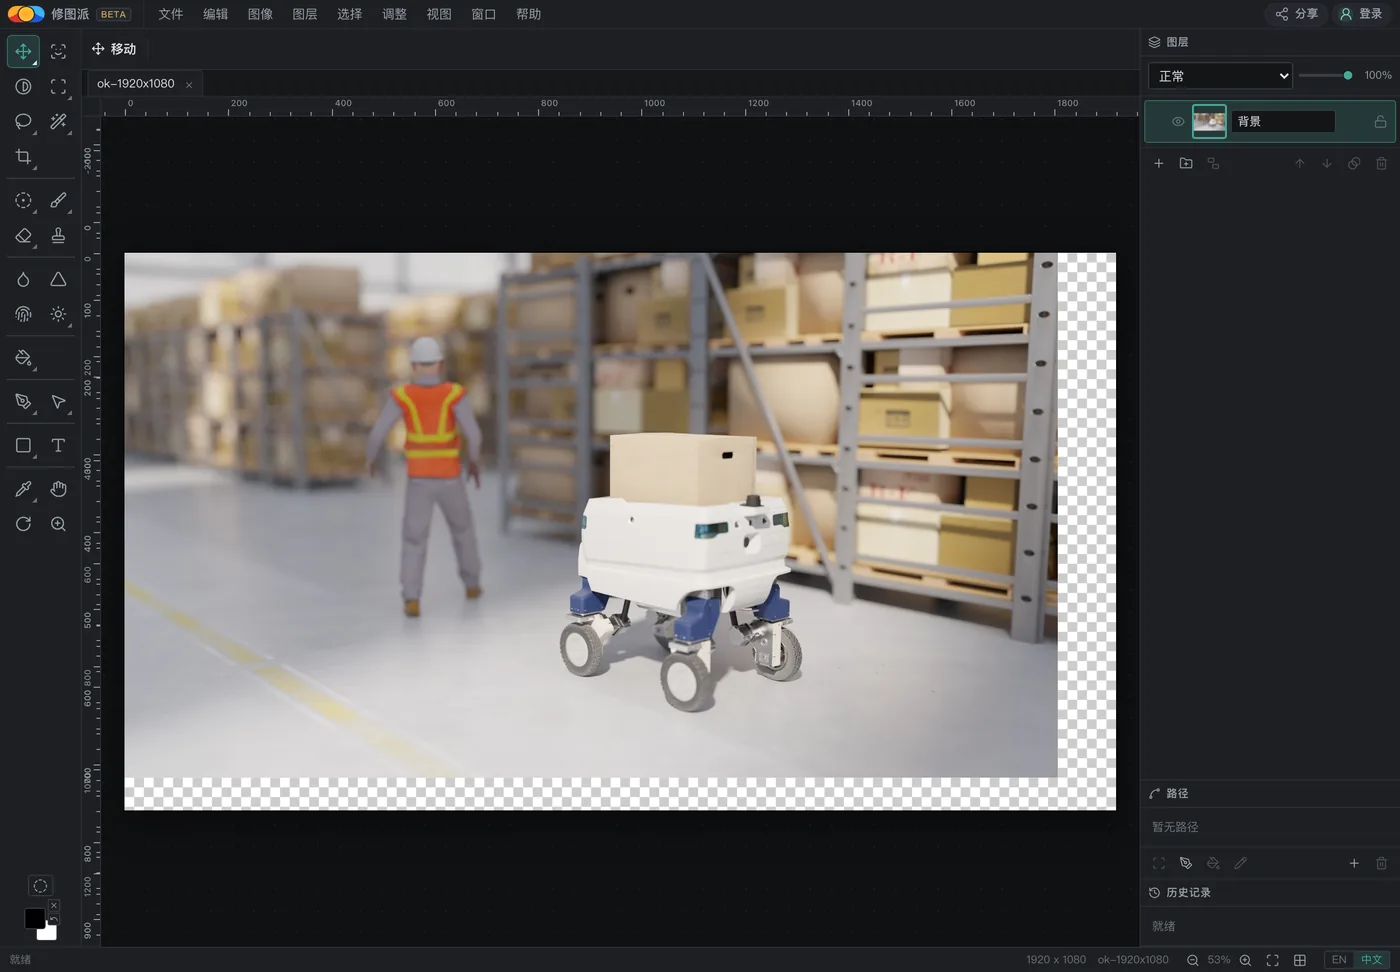Adjust the layer opacity slider
The image size is (1400, 972).
tap(1326, 76)
